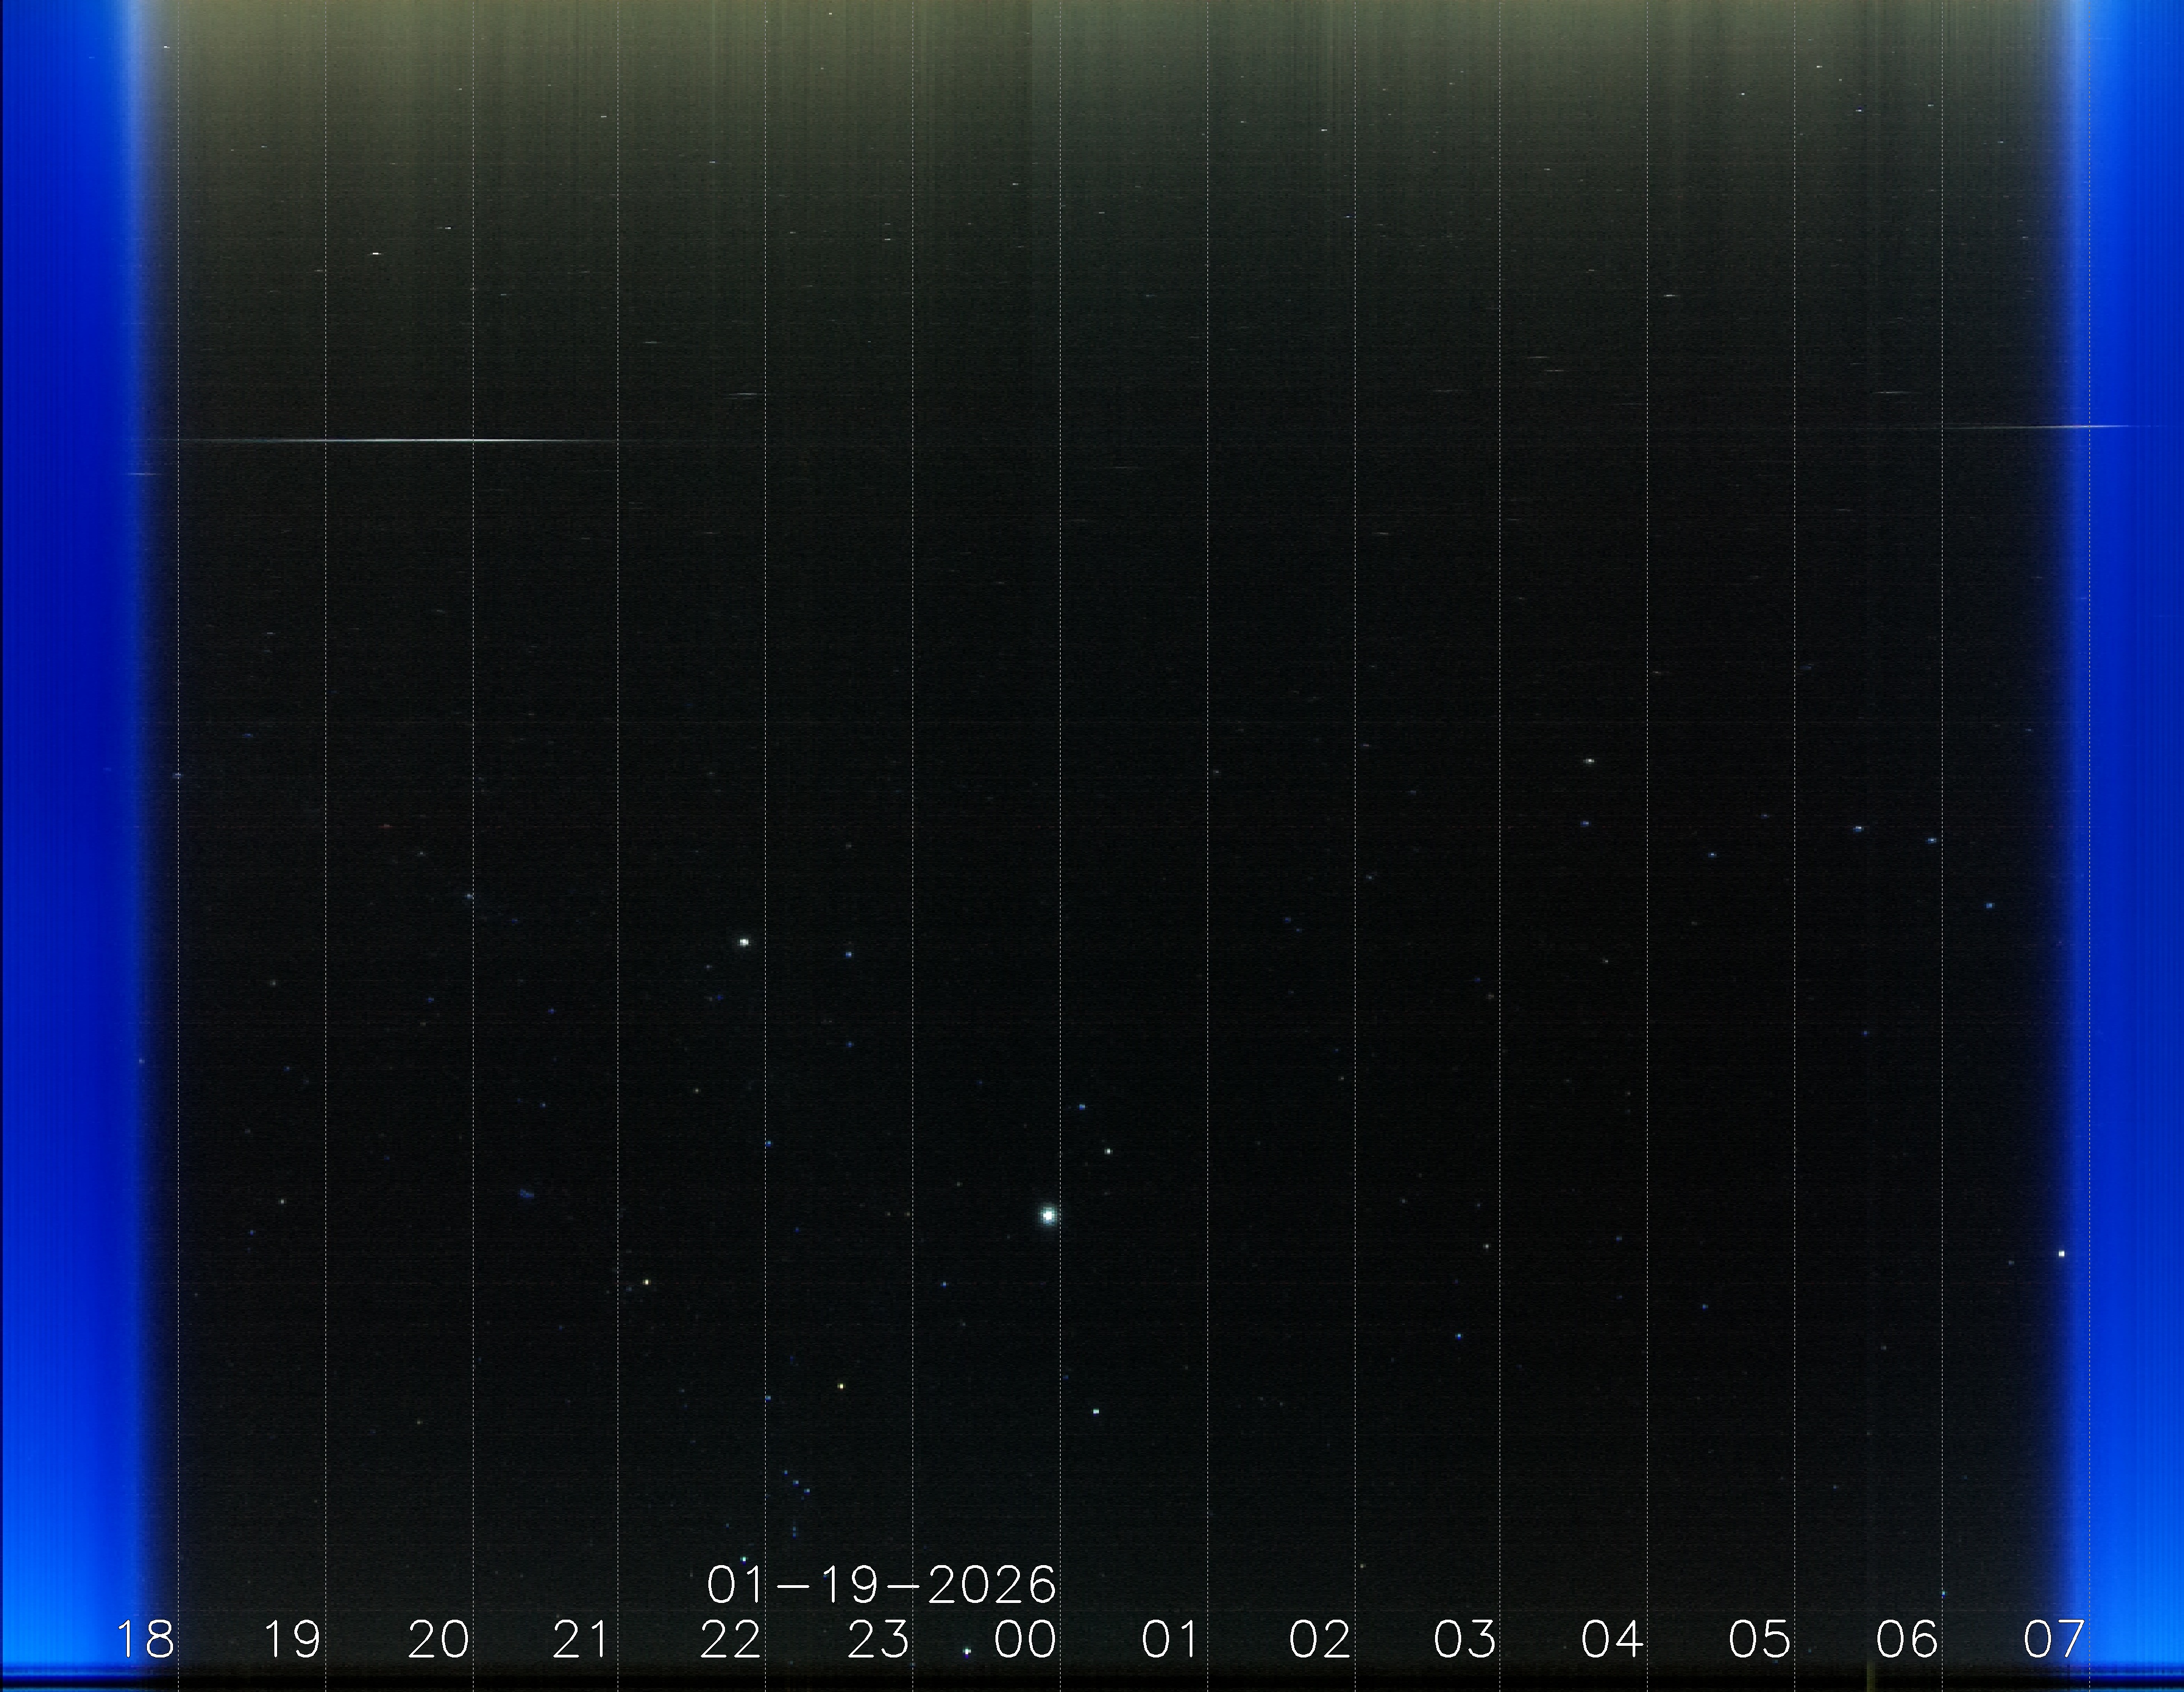Click the bright white dot above the 07 label
The height and width of the screenshot is (1692, 2184).
2061,1253
